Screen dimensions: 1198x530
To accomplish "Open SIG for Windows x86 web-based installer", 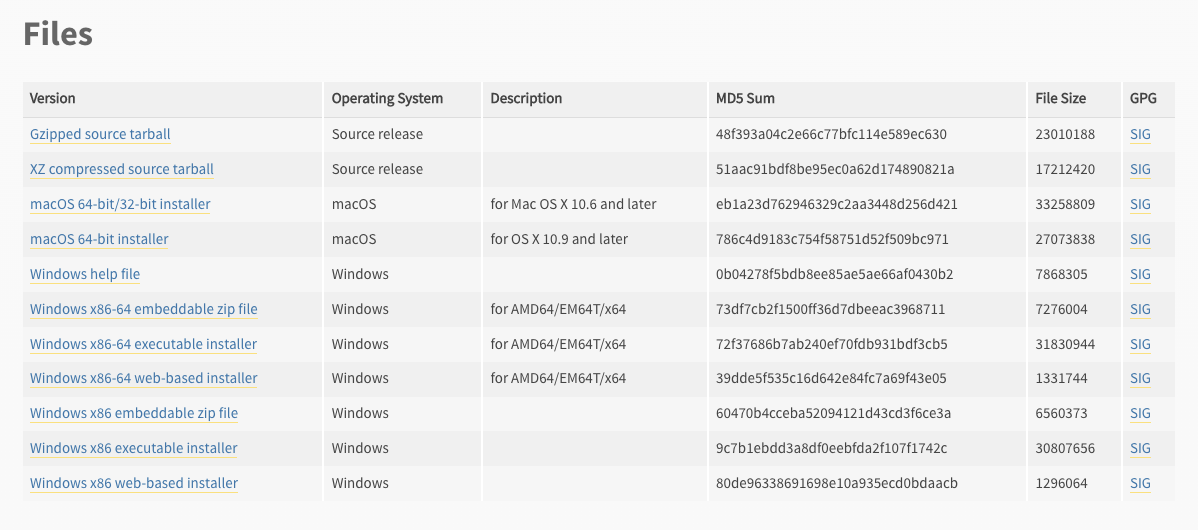I will click(1140, 483).
